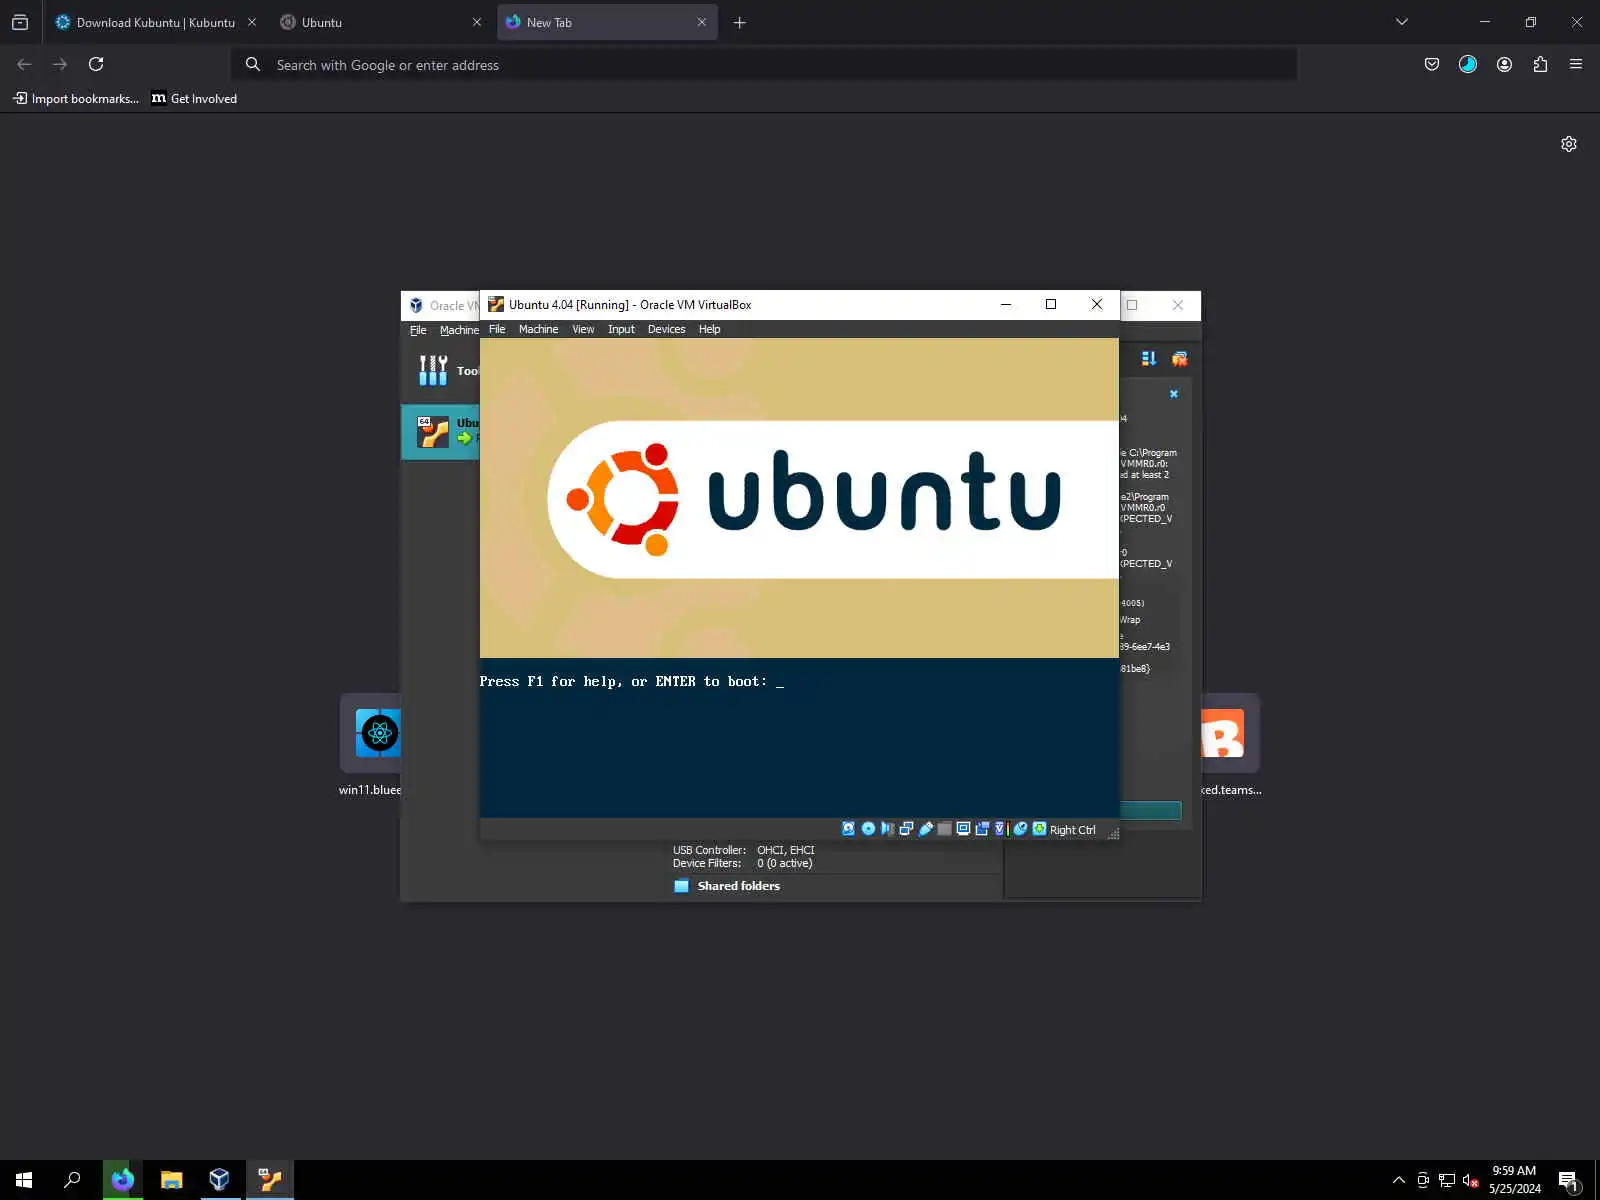
Task: Click VirtualBox Manager icon in taskbar
Action: click(x=219, y=1180)
